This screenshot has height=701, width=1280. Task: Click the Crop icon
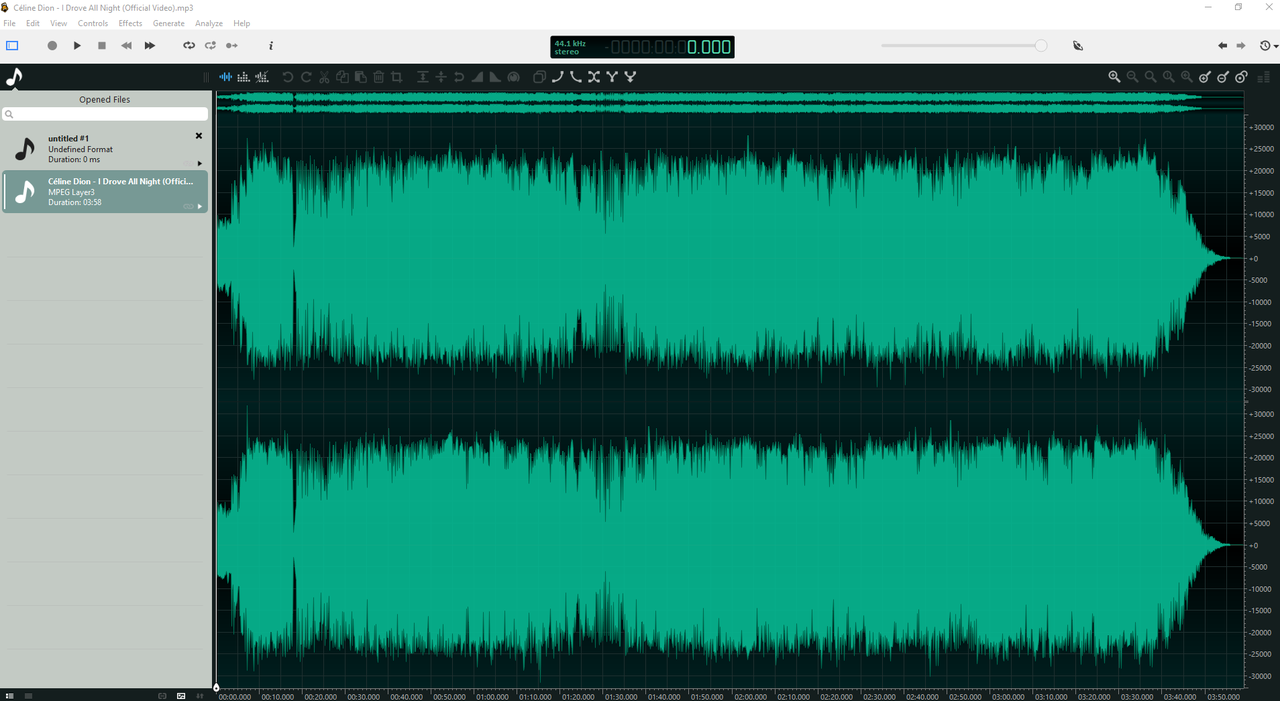pos(396,77)
